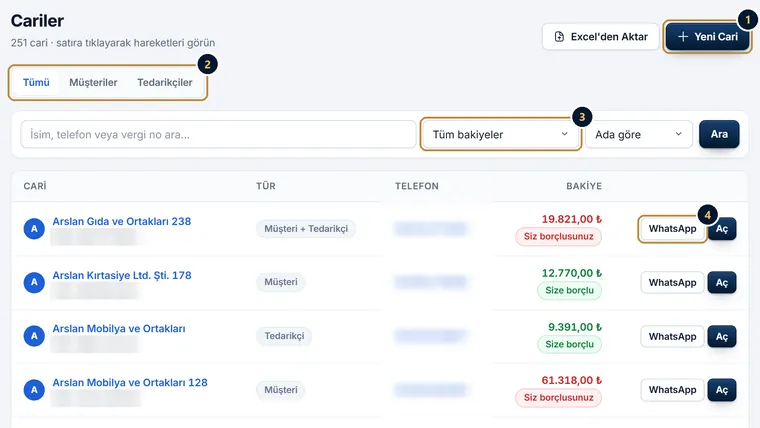Switch to the Tümü tab
The height and width of the screenshot is (428, 760).
36,82
